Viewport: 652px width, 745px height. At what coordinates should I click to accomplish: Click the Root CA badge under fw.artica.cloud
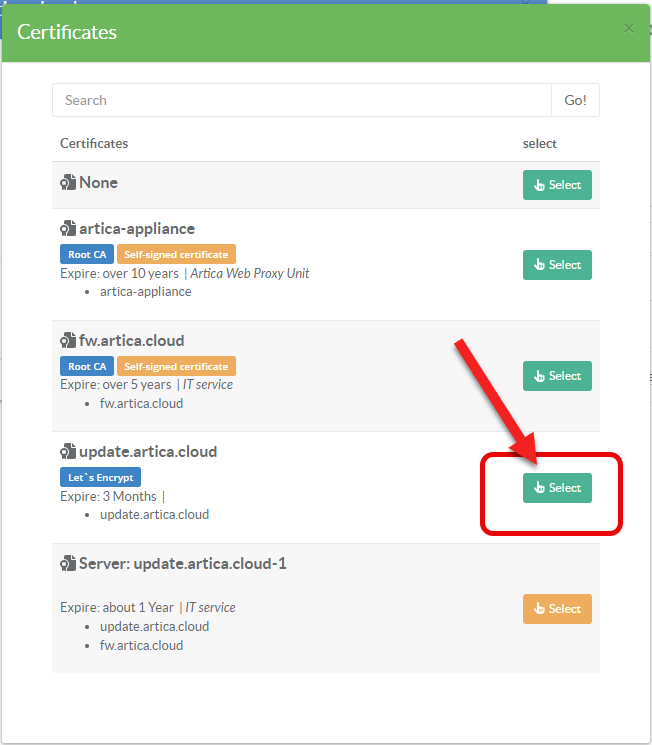click(87, 366)
